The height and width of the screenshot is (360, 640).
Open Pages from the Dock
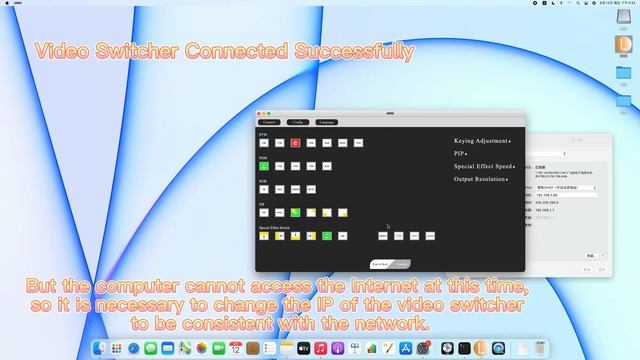[x=389, y=348]
